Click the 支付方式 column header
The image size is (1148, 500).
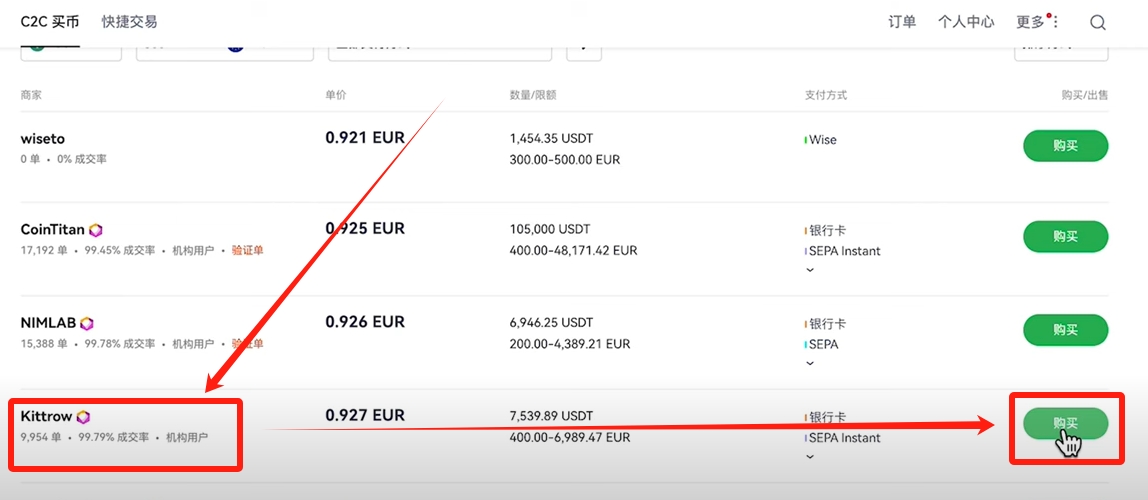point(826,95)
